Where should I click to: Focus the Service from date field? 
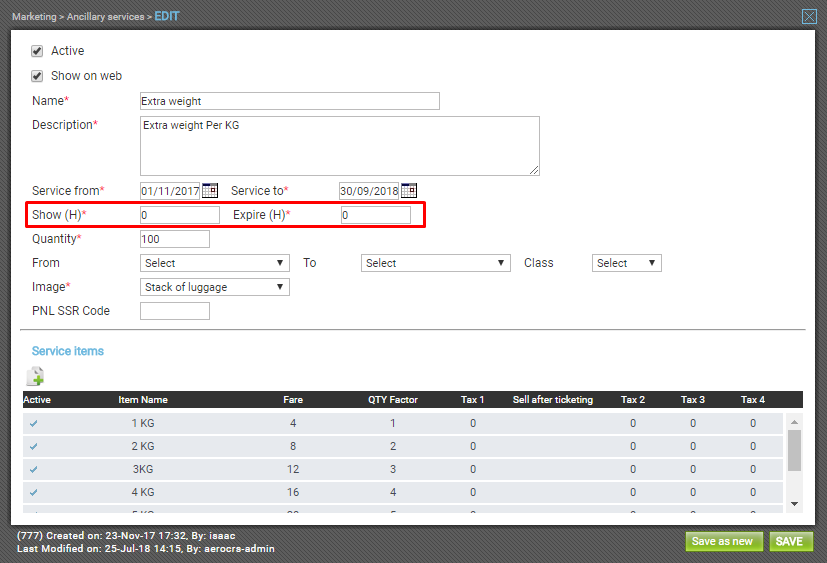click(170, 190)
